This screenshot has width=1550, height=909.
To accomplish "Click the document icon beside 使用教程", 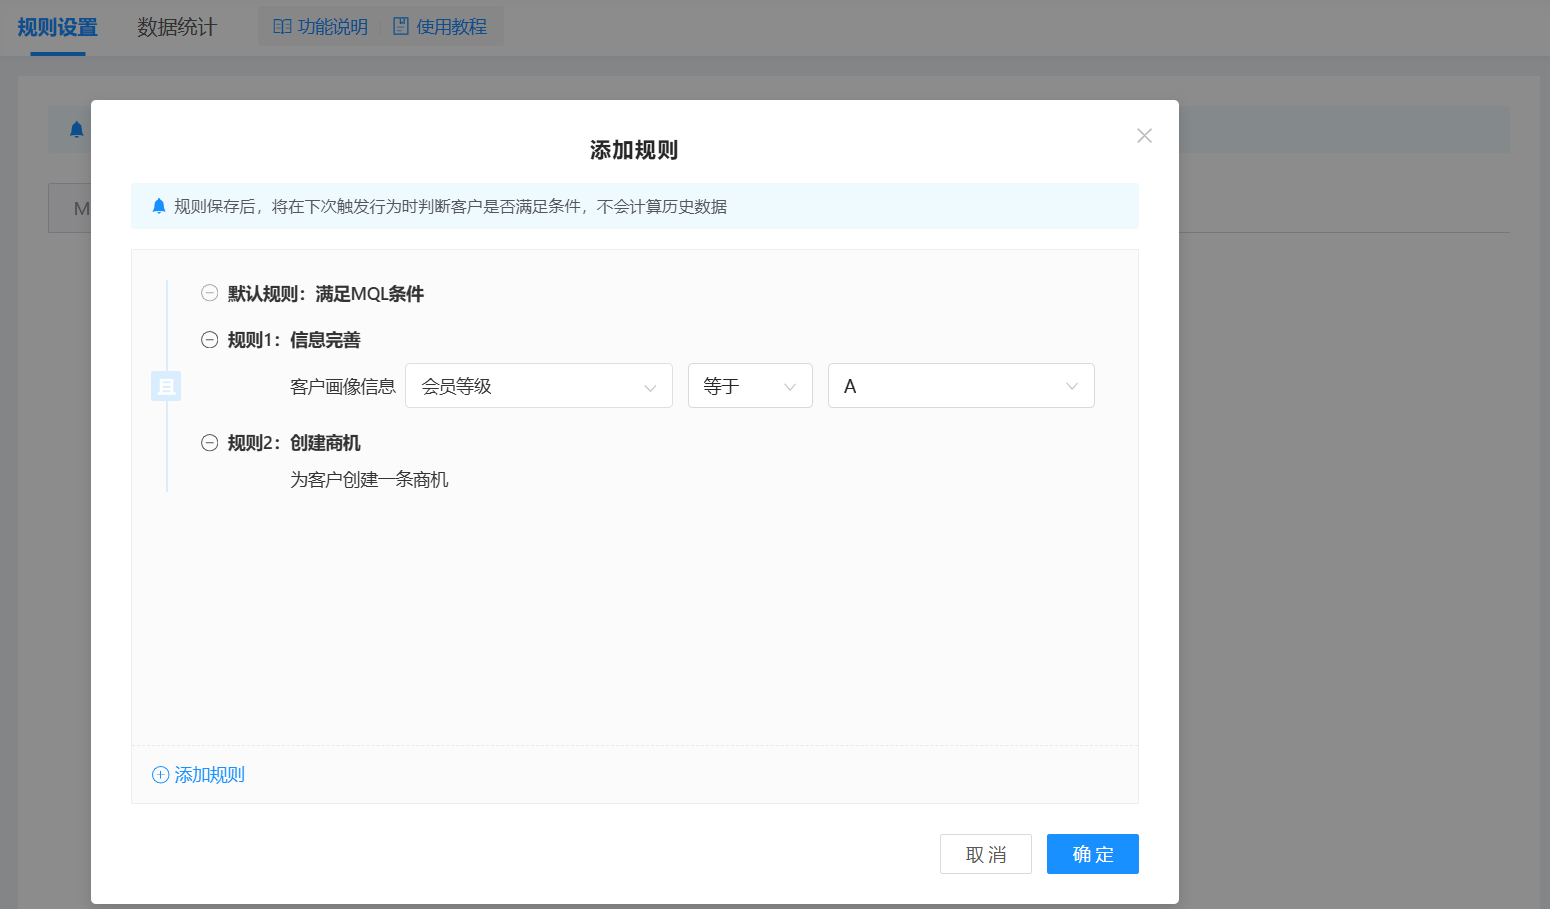I will coord(401,27).
